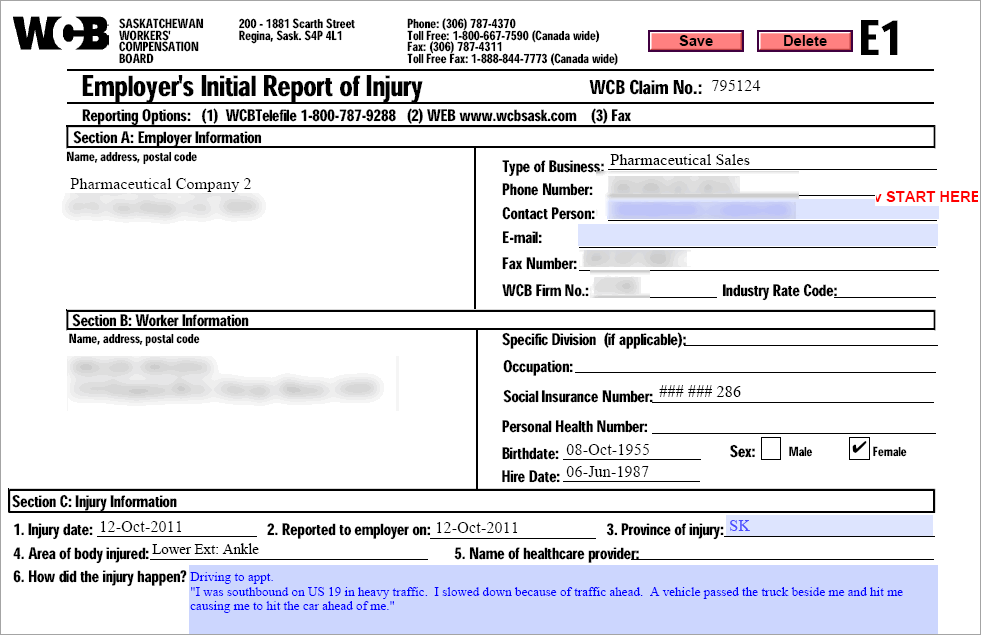Edit the Area of body injured field
981x635 pixels.
(x=288, y=550)
